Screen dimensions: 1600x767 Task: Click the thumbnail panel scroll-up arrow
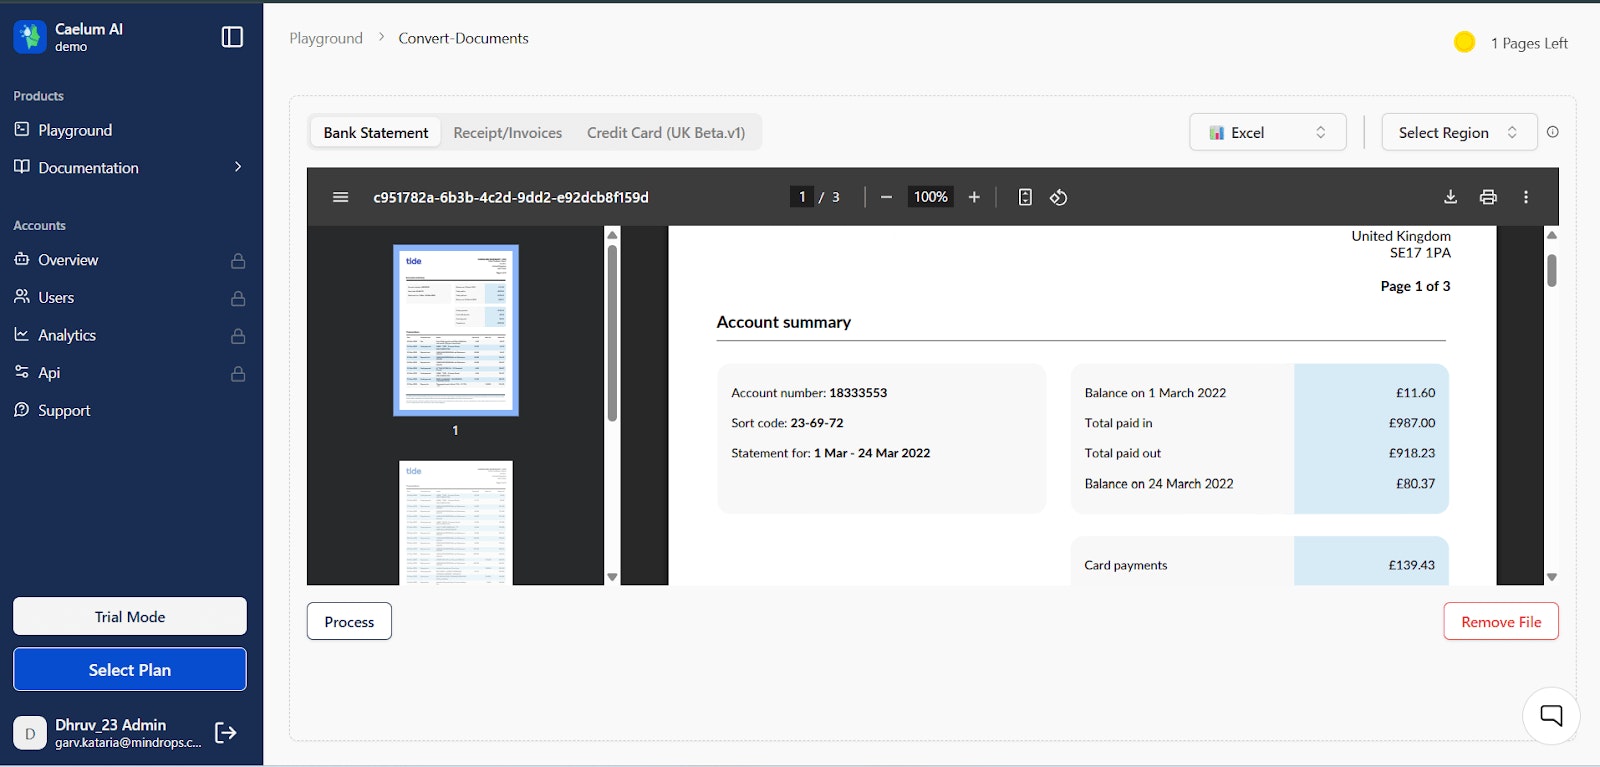612,234
